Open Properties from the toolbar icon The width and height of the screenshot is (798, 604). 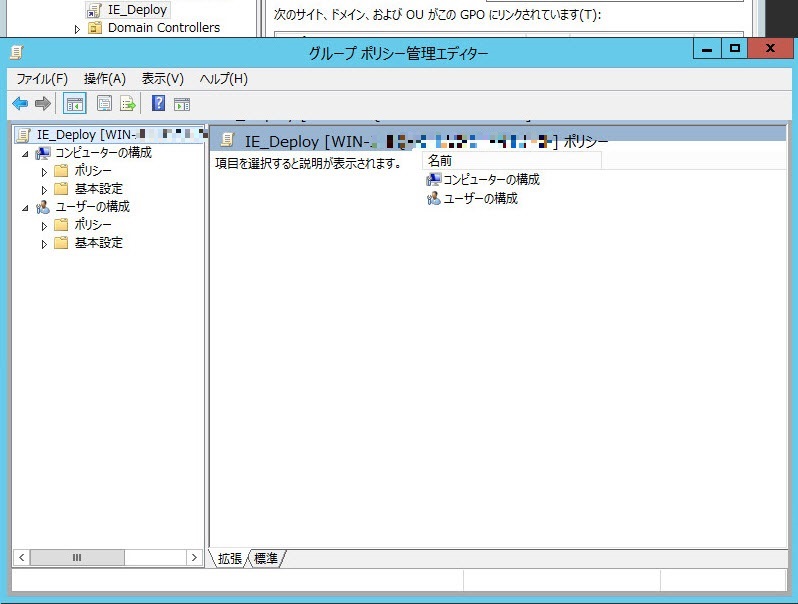point(104,103)
